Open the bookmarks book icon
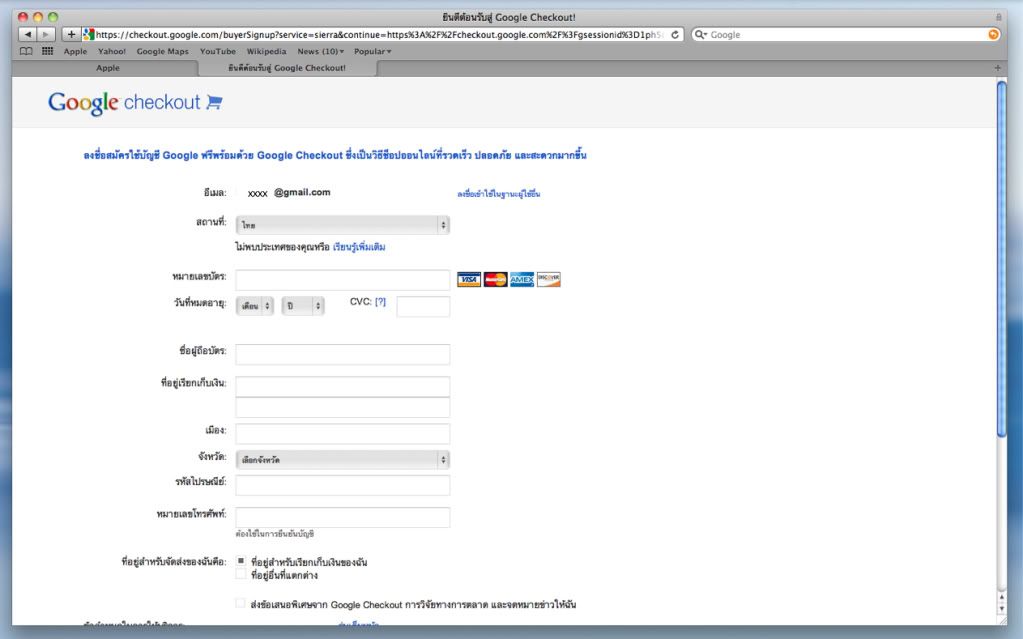The height and width of the screenshot is (639, 1023). 26,51
